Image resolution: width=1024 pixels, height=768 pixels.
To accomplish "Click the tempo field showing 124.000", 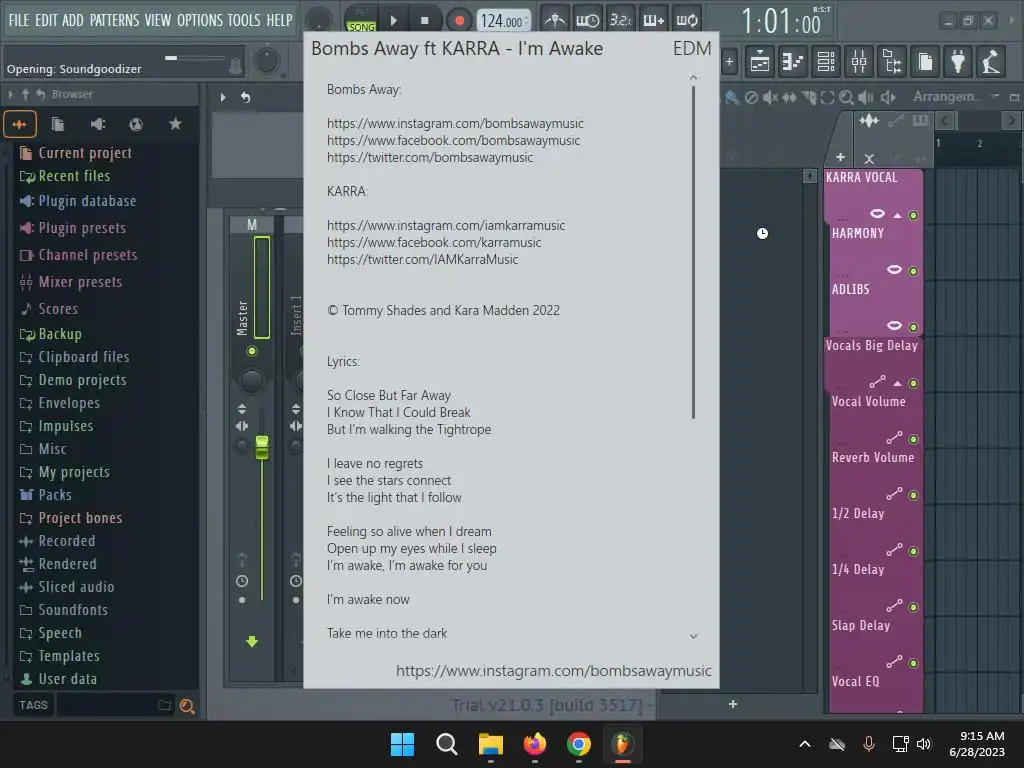I will pyautogui.click(x=502, y=21).
